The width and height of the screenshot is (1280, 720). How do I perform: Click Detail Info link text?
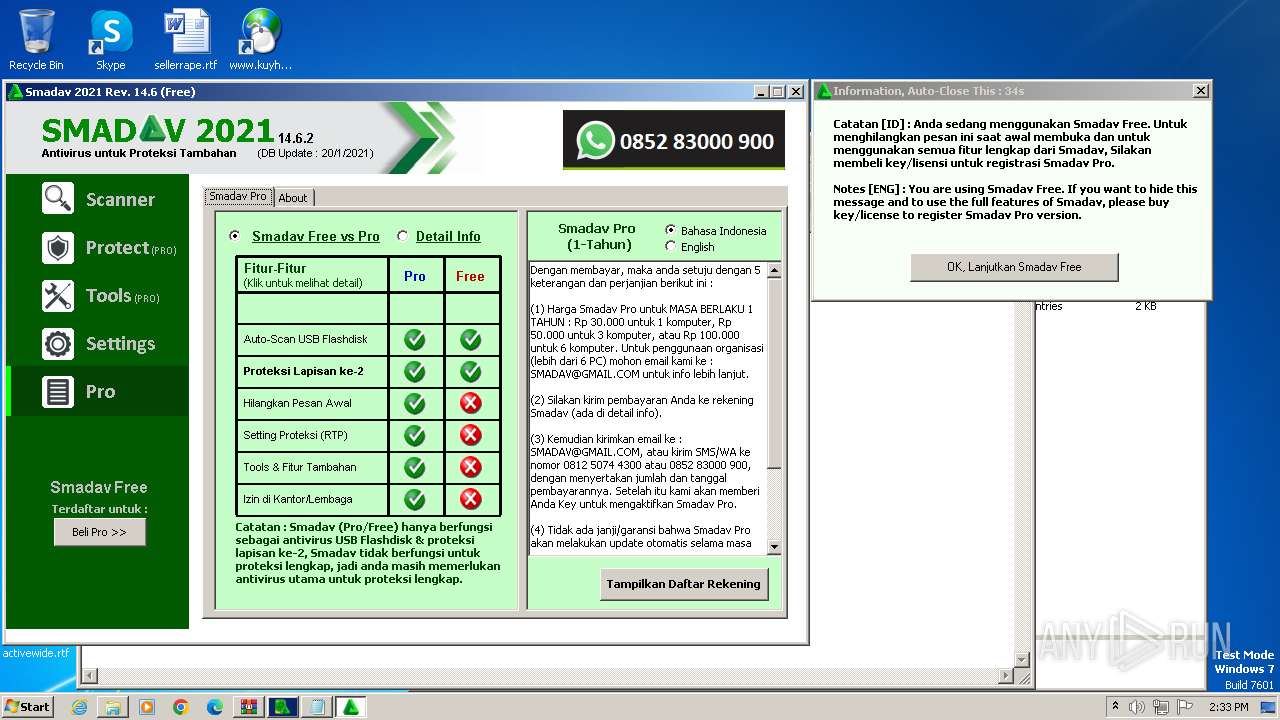point(448,236)
